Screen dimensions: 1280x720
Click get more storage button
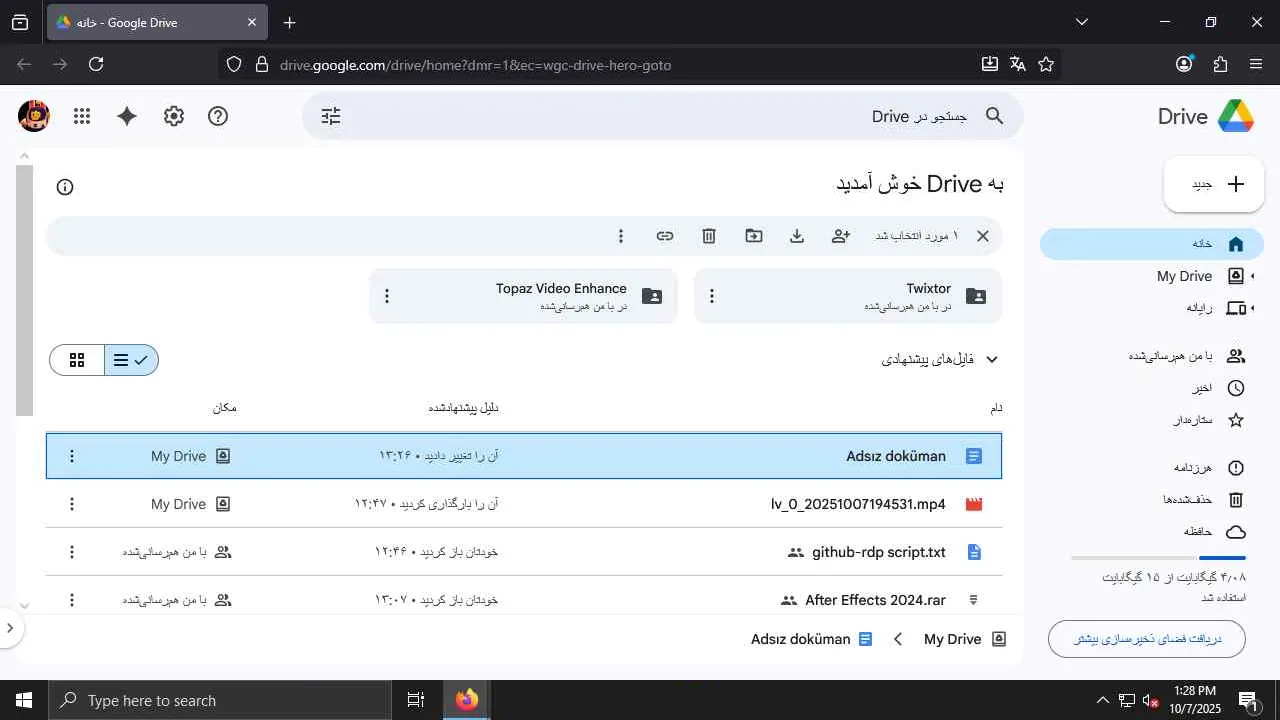click(1147, 639)
